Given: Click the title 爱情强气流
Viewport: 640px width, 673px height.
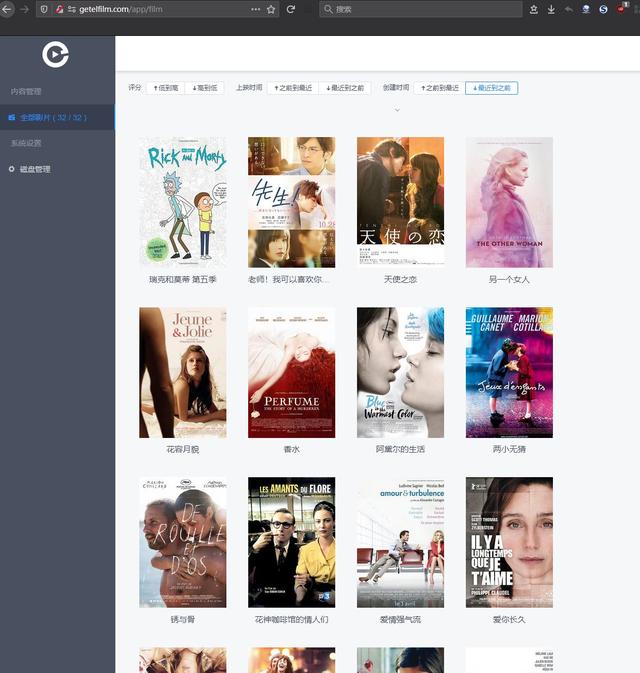Looking at the screenshot, I should click(400, 619).
